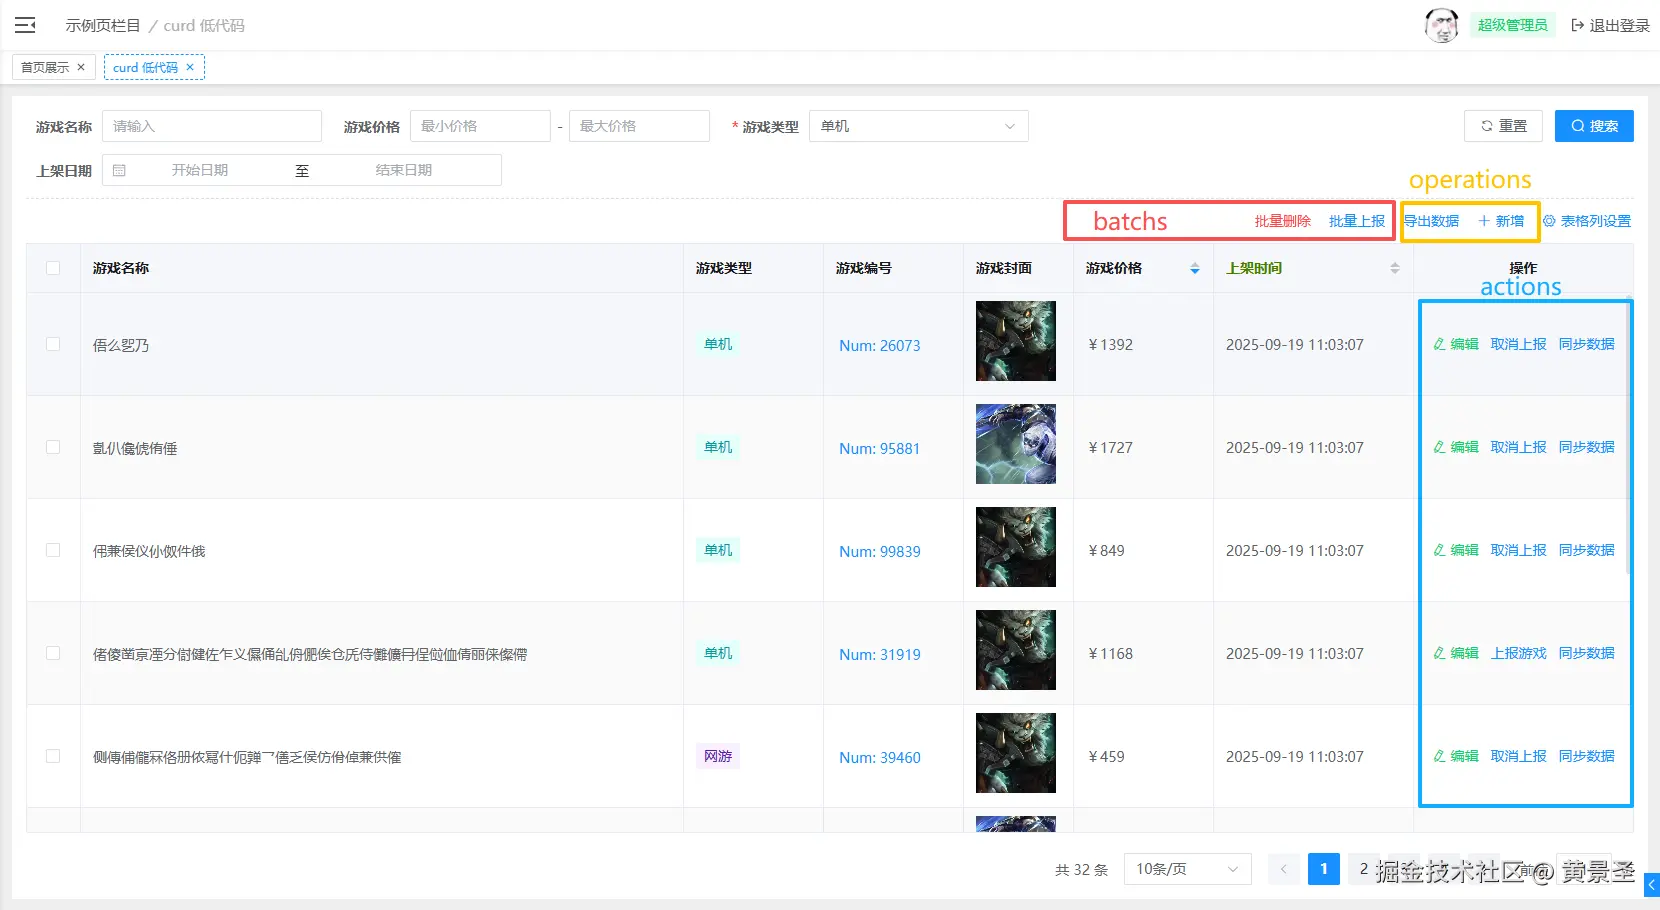Click 同步数据 for Num: 31919

1586,653
